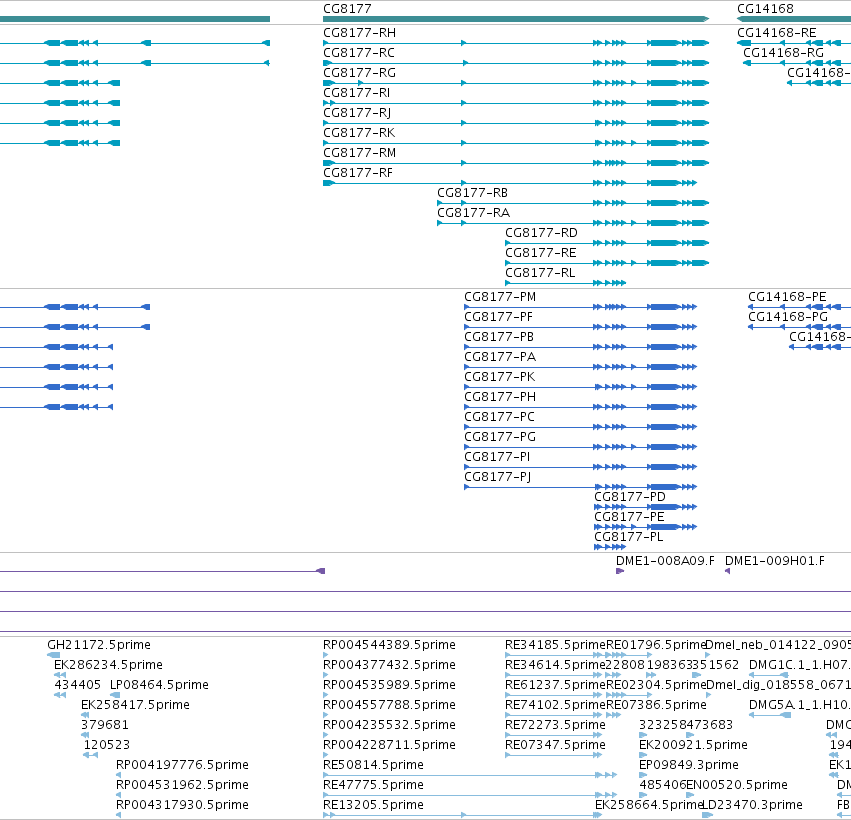The image size is (851, 820).
Task: Select EST LP08464.5prime
Action: (159, 685)
